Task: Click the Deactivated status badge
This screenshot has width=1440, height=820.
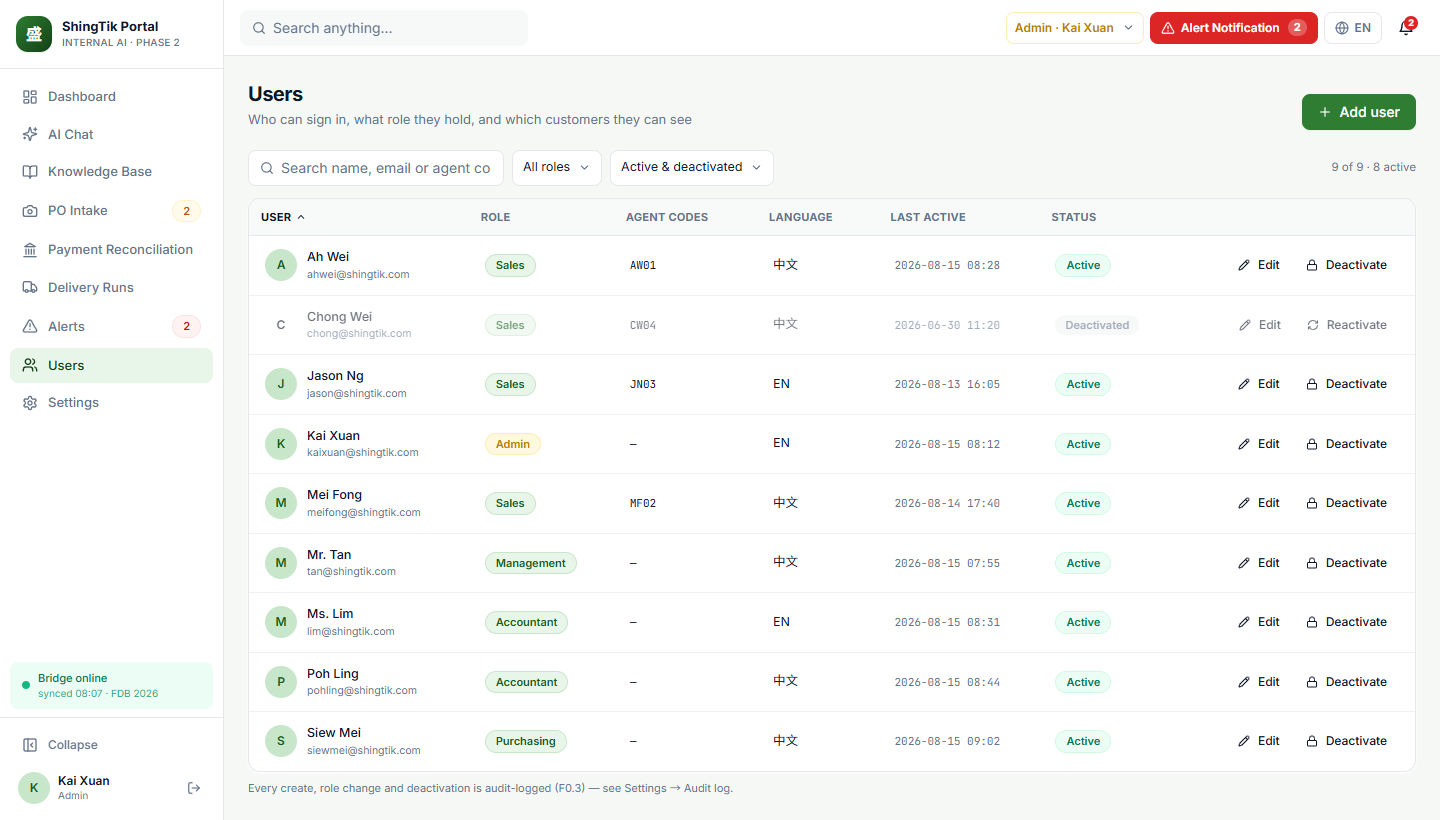Action: coord(1097,325)
